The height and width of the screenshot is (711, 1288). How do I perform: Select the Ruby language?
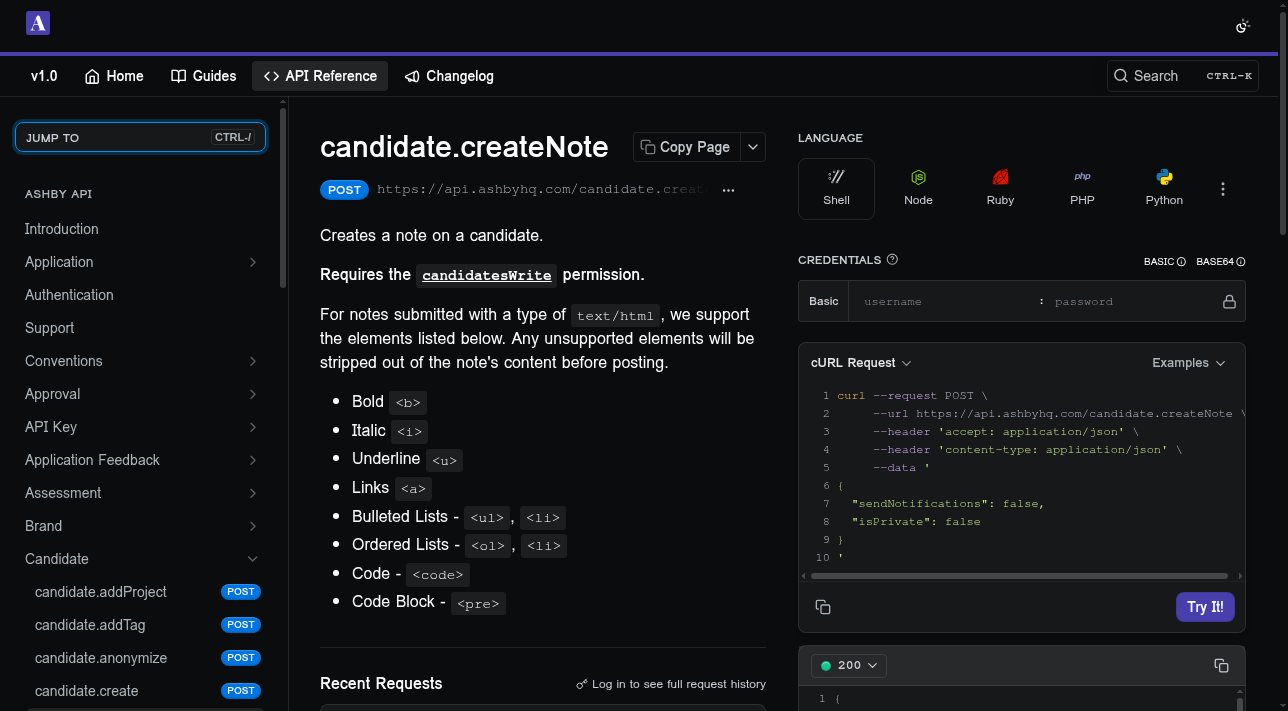click(x=1000, y=188)
